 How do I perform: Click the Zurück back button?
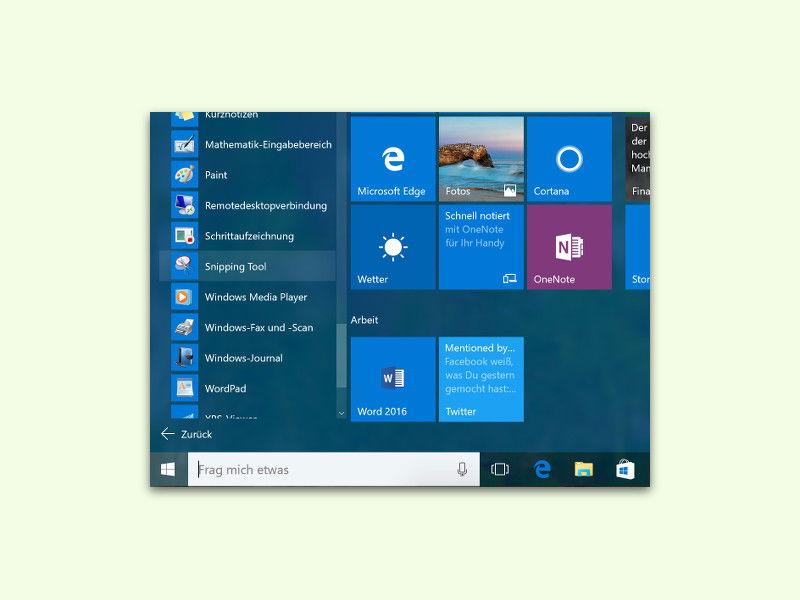(x=187, y=434)
